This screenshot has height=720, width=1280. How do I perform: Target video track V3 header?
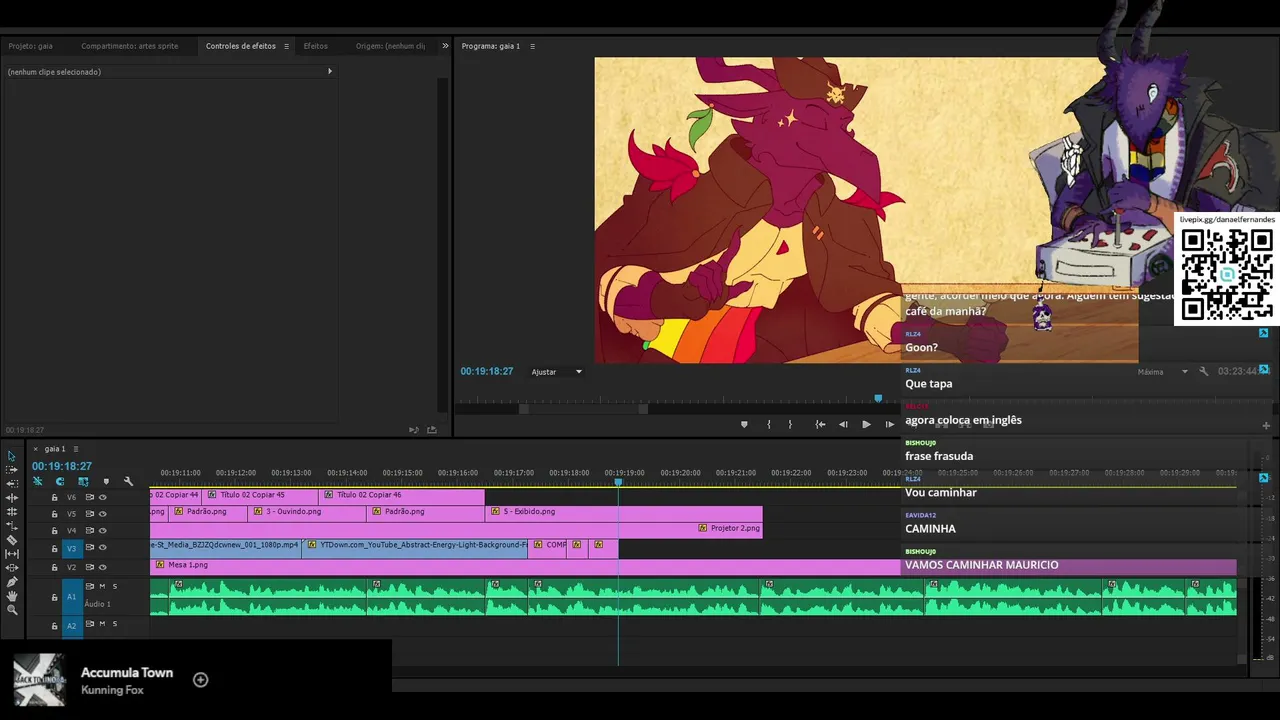pyautogui.click(x=72, y=548)
